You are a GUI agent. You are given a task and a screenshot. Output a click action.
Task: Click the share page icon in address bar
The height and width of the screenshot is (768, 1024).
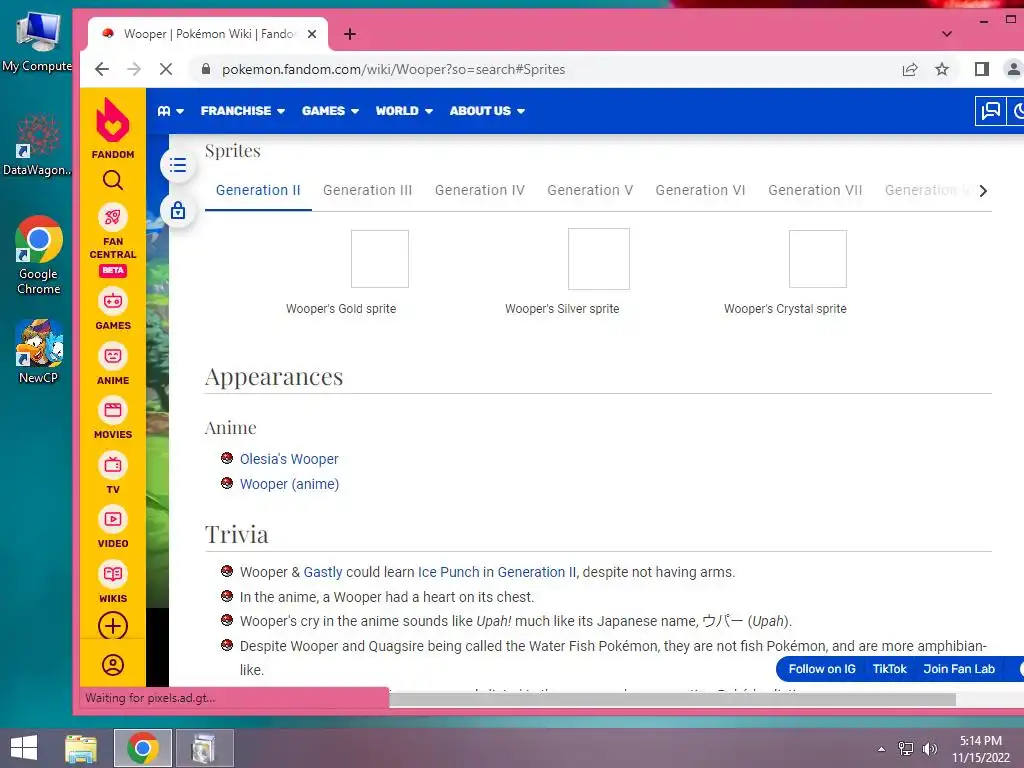(910, 69)
